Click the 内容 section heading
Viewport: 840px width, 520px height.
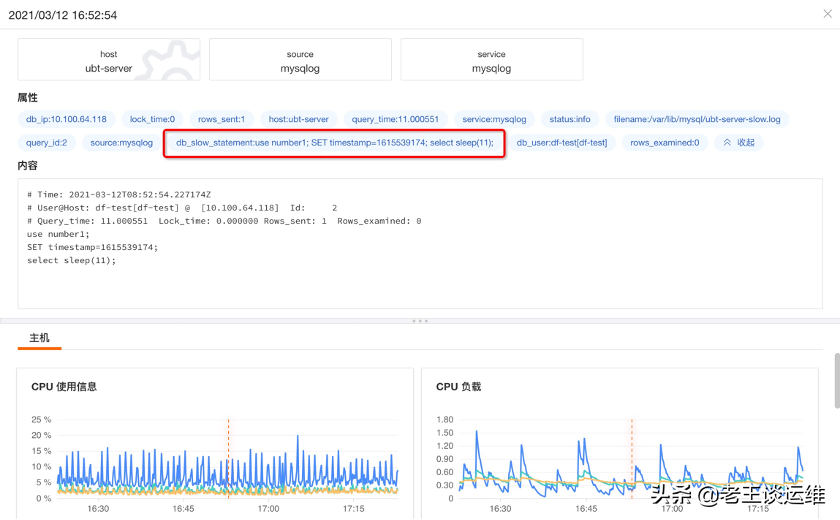point(27,165)
